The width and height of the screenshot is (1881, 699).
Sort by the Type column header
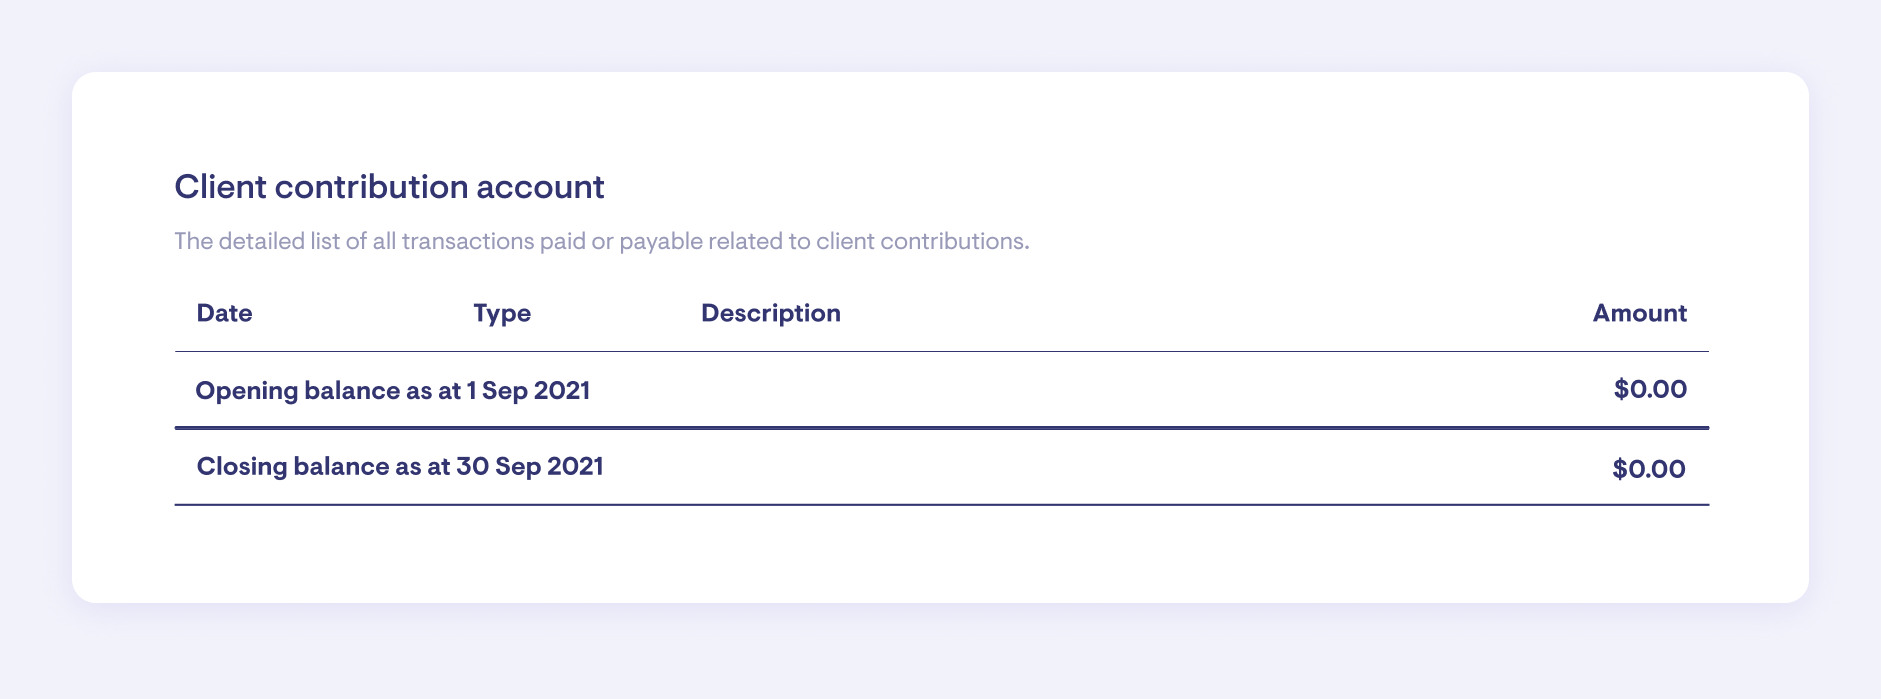click(x=502, y=313)
